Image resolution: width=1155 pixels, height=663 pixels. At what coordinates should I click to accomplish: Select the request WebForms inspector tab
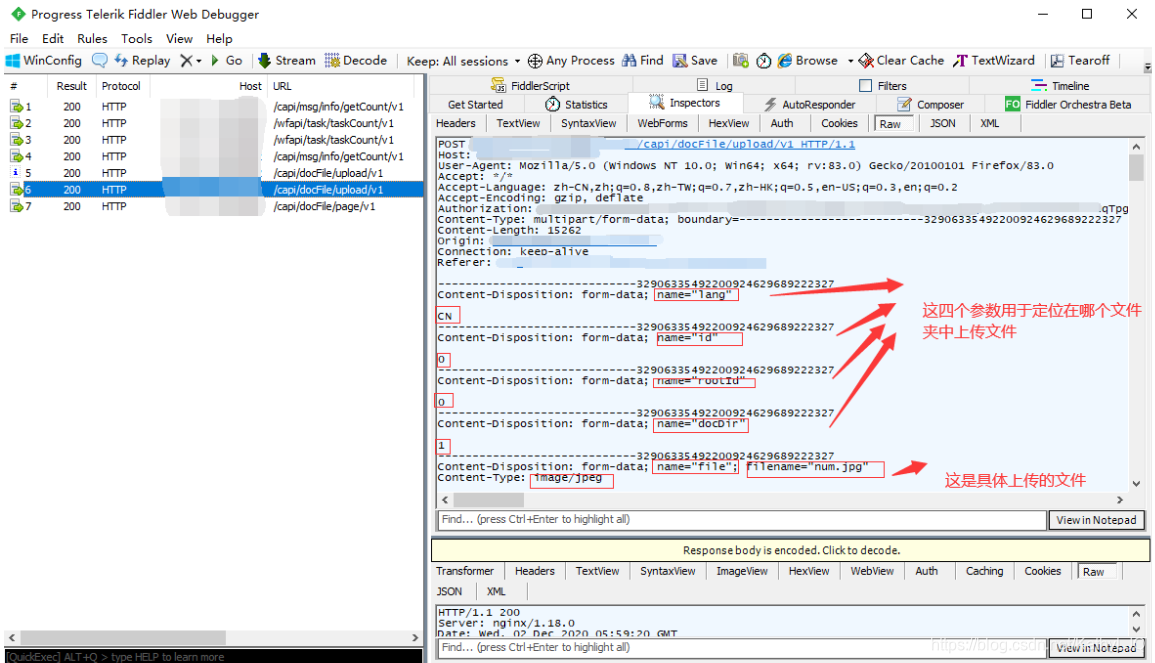[662, 123]
